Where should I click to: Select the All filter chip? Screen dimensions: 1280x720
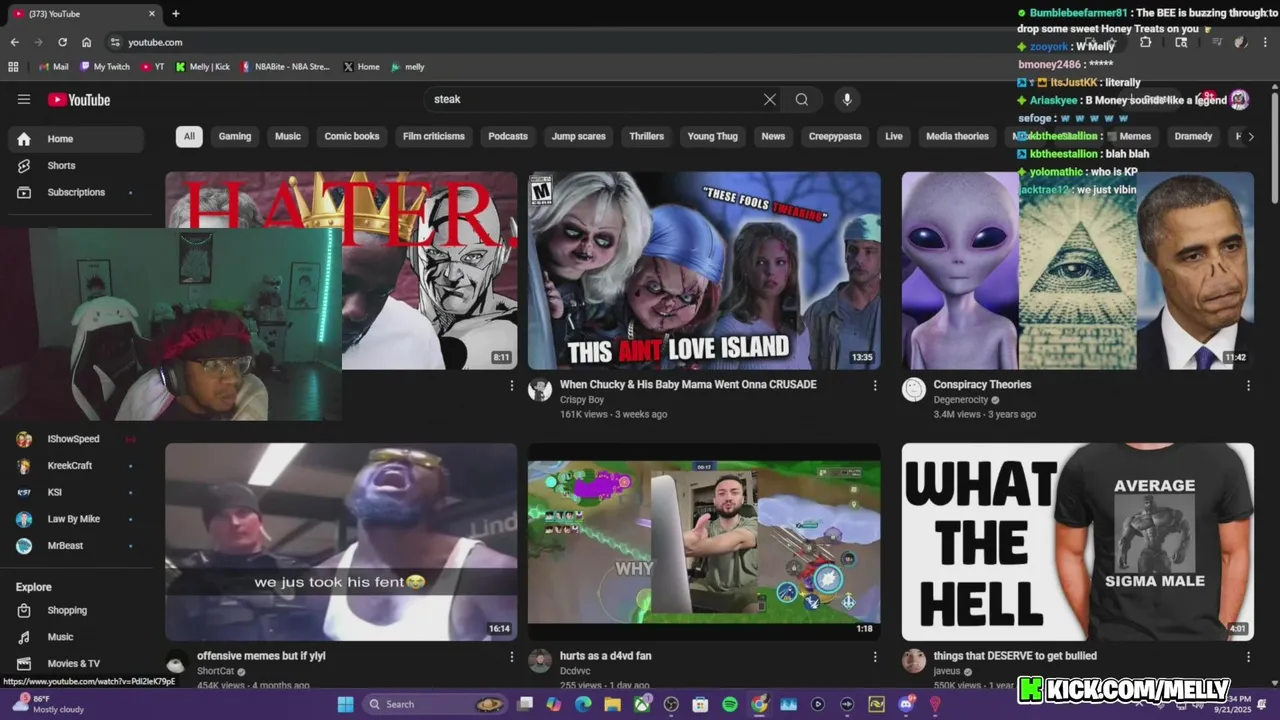[x=189, y=136]
